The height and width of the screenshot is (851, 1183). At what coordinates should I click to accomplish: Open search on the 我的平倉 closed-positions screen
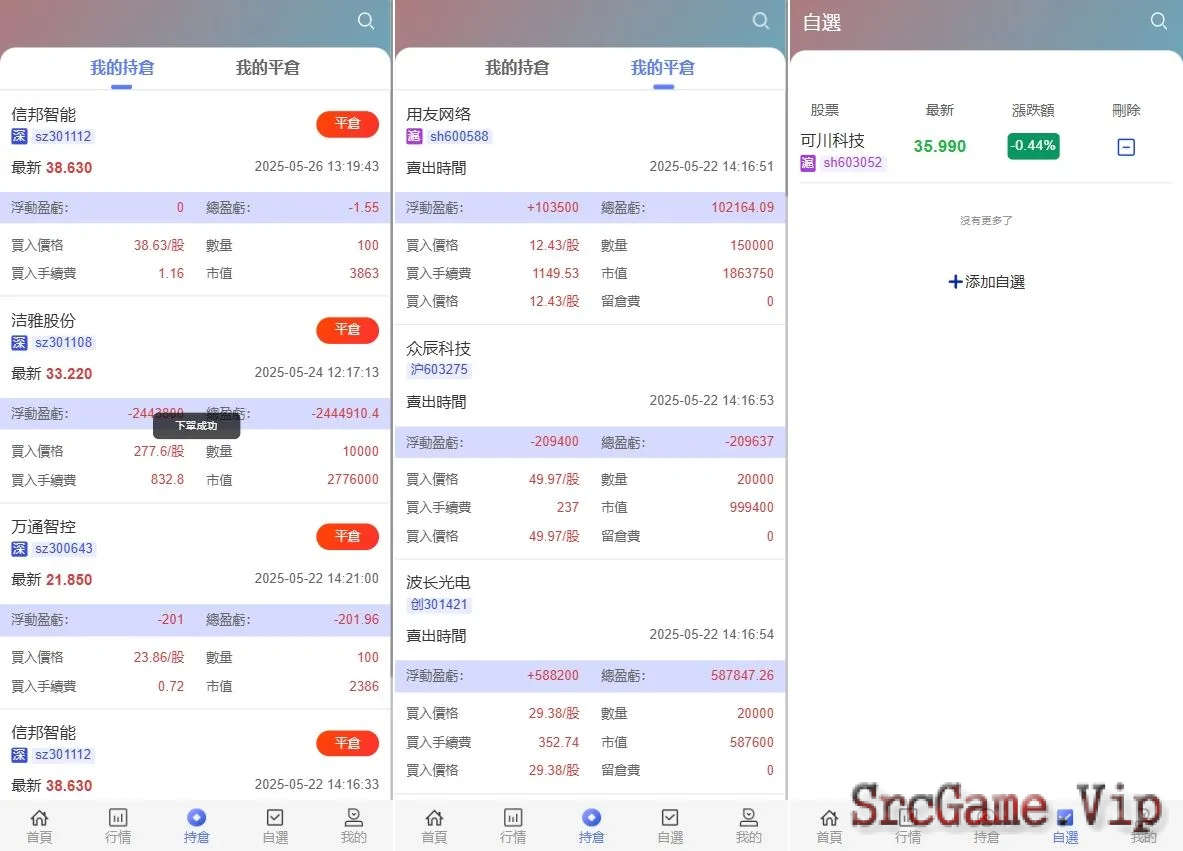761,20
